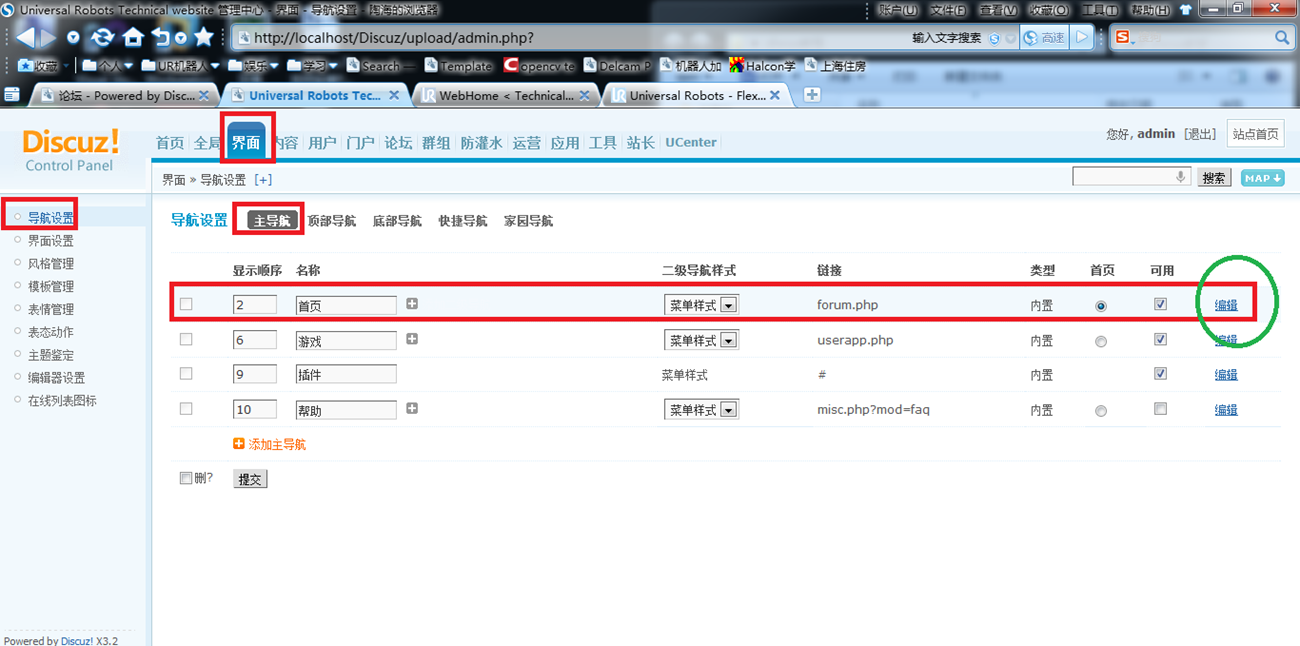This screenshot has height=646, width=1300.
Task: Click display order field containing 10
Action: click(x=255, y=409)
